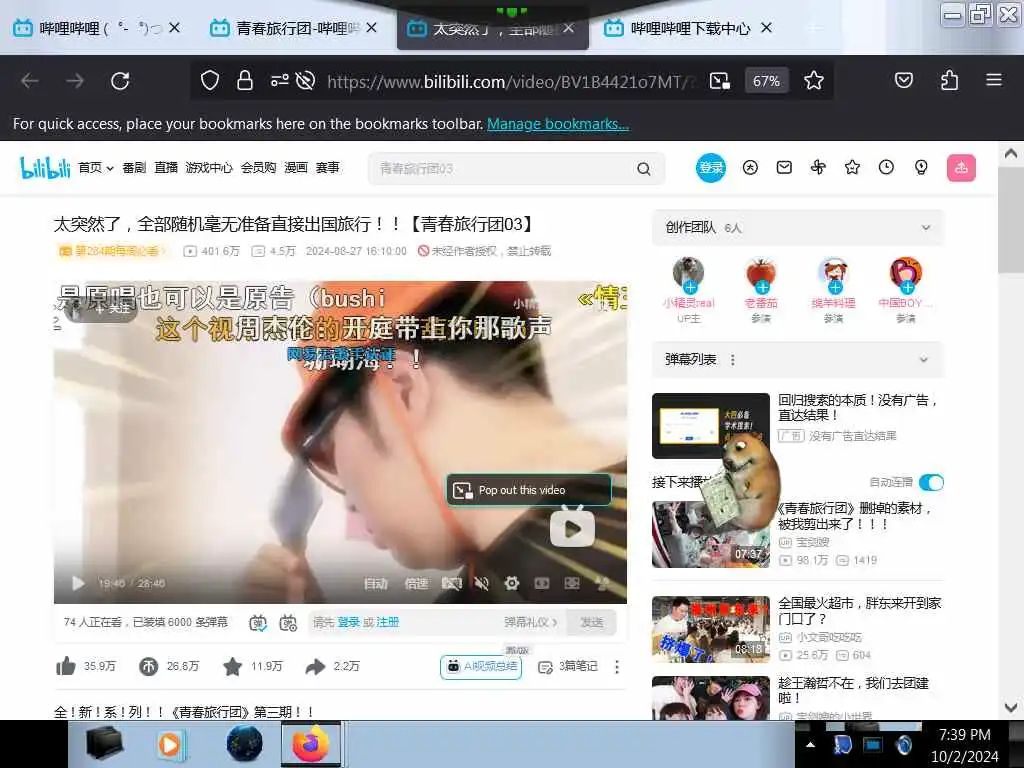Open 弹幕列表 three-dot options
Viewport: 1024px width, 768px height.
coord(733,360)
